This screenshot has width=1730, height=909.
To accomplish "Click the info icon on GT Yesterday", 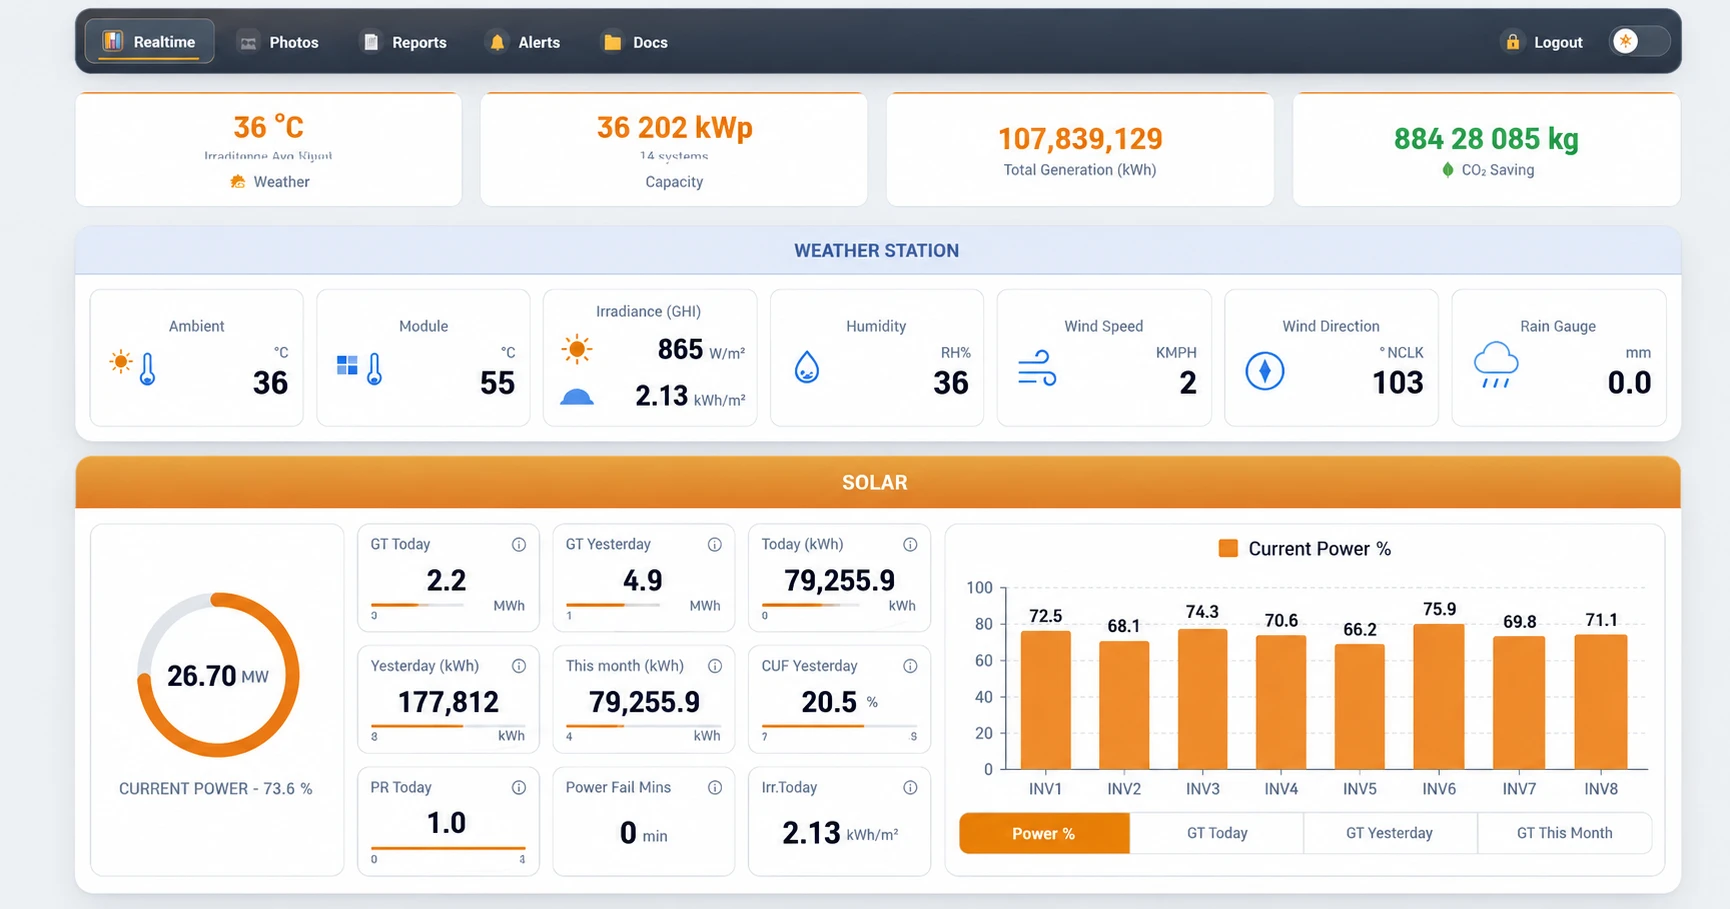I will tap(715, 545).
